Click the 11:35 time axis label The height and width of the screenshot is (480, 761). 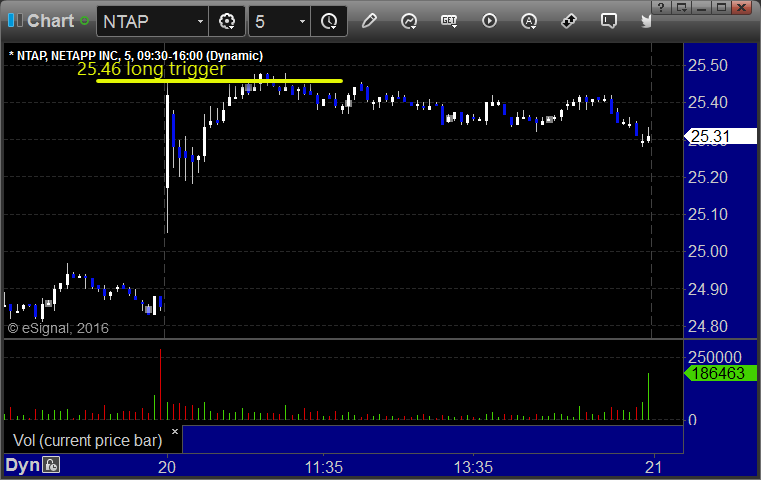click(x=324, y=467)
